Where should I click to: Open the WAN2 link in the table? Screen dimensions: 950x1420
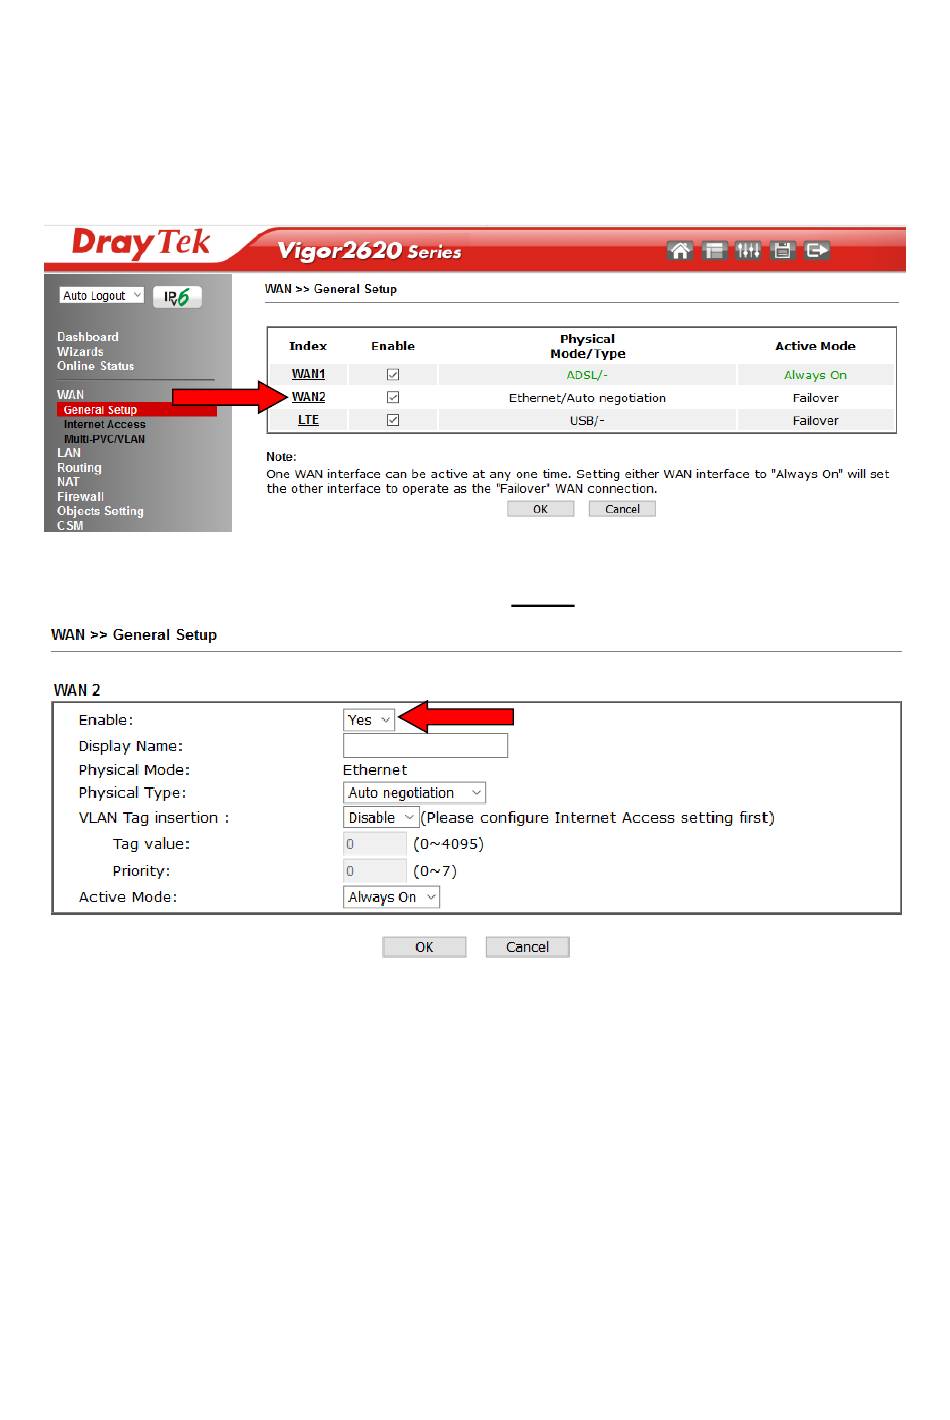(308, 397)
